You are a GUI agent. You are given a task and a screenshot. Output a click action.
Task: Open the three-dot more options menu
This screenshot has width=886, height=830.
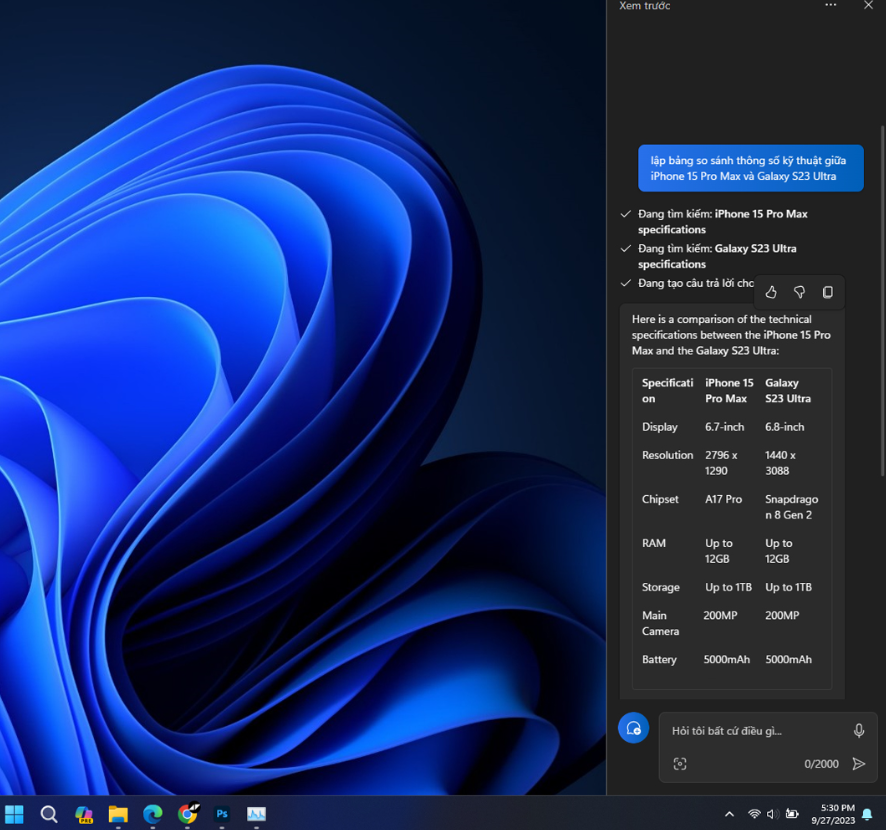(x=830, y=6)
